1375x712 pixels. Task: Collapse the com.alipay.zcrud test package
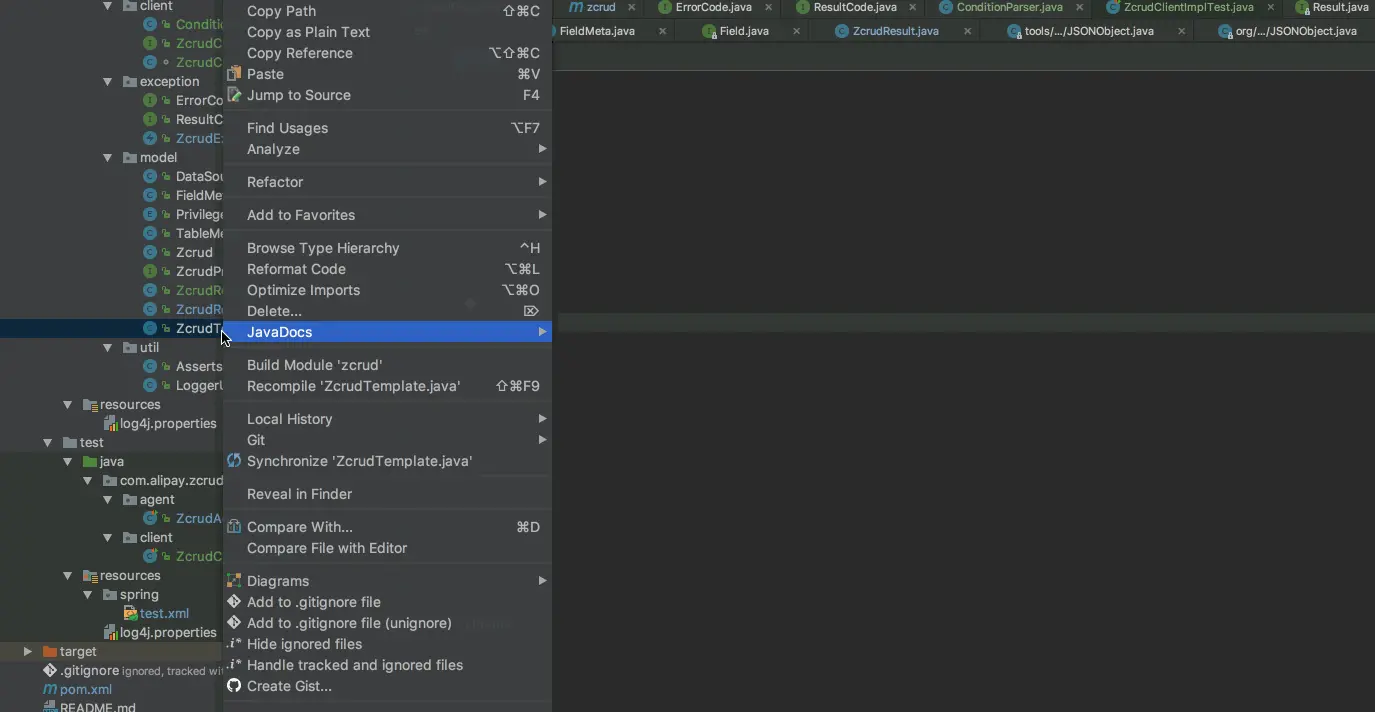88,480
